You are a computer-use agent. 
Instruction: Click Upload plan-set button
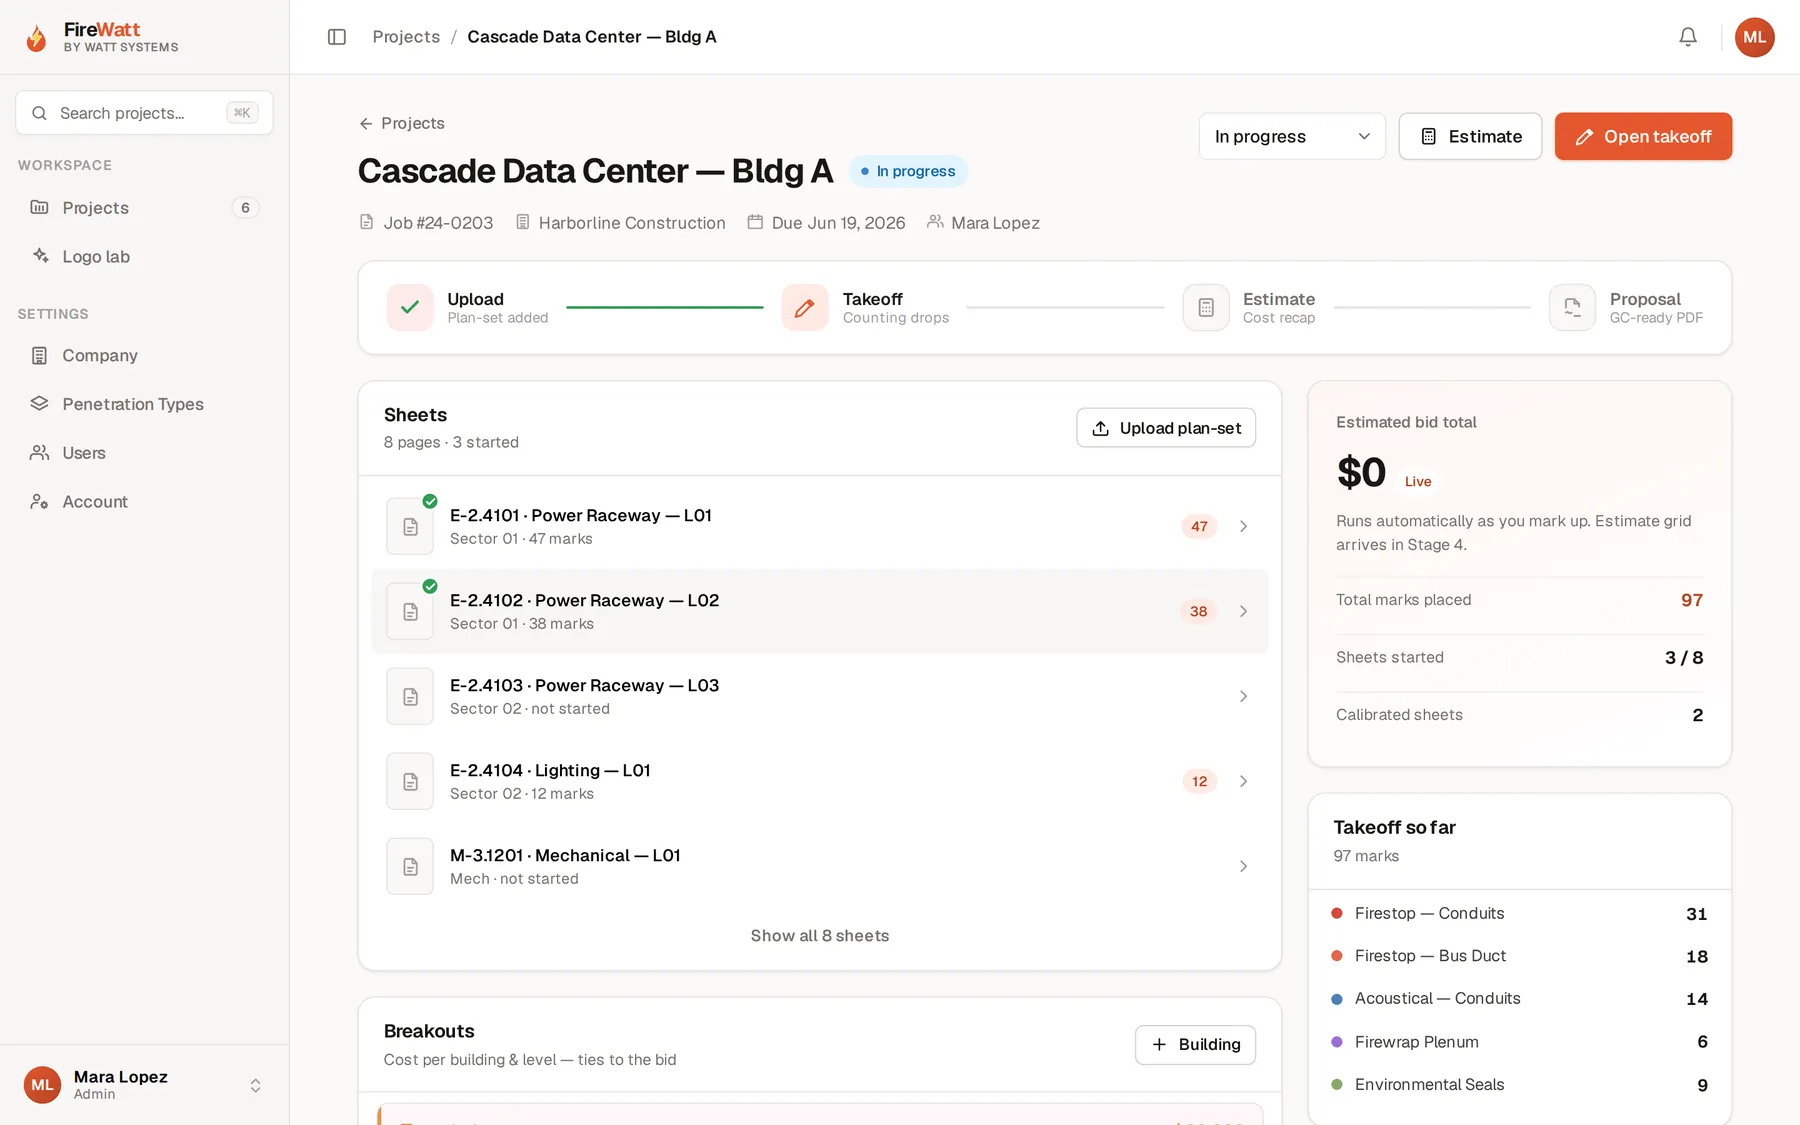point(1166,428)
